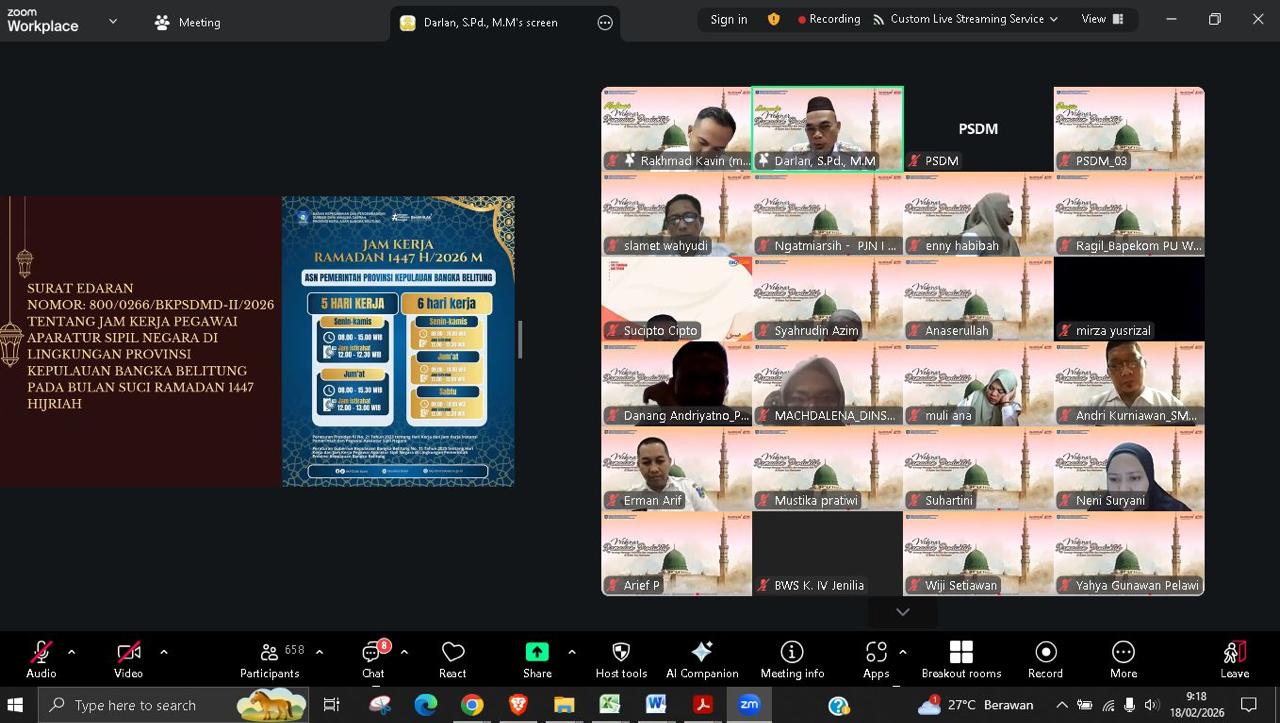Image resolution: width=1280 pixels, height=723 pixels.
Task: Open the React emoji menu
Action: (x=452, y=659)
